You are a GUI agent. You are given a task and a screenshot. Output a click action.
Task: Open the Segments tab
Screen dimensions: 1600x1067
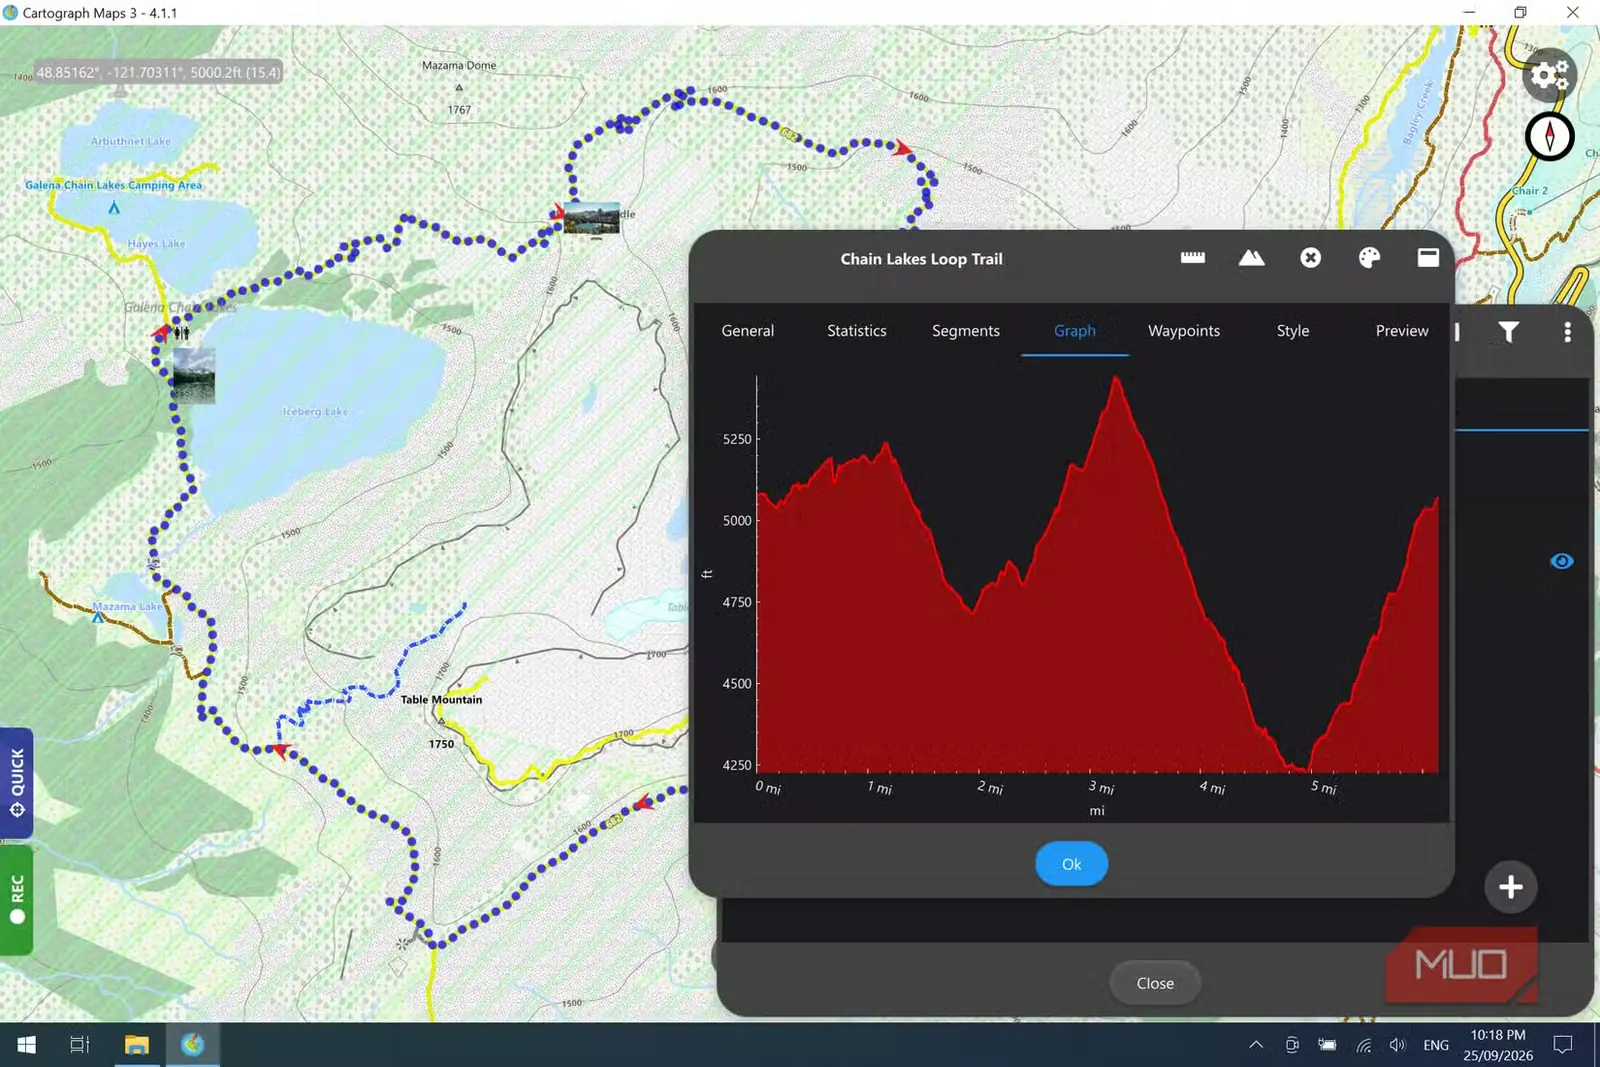[x=965, y=331]
